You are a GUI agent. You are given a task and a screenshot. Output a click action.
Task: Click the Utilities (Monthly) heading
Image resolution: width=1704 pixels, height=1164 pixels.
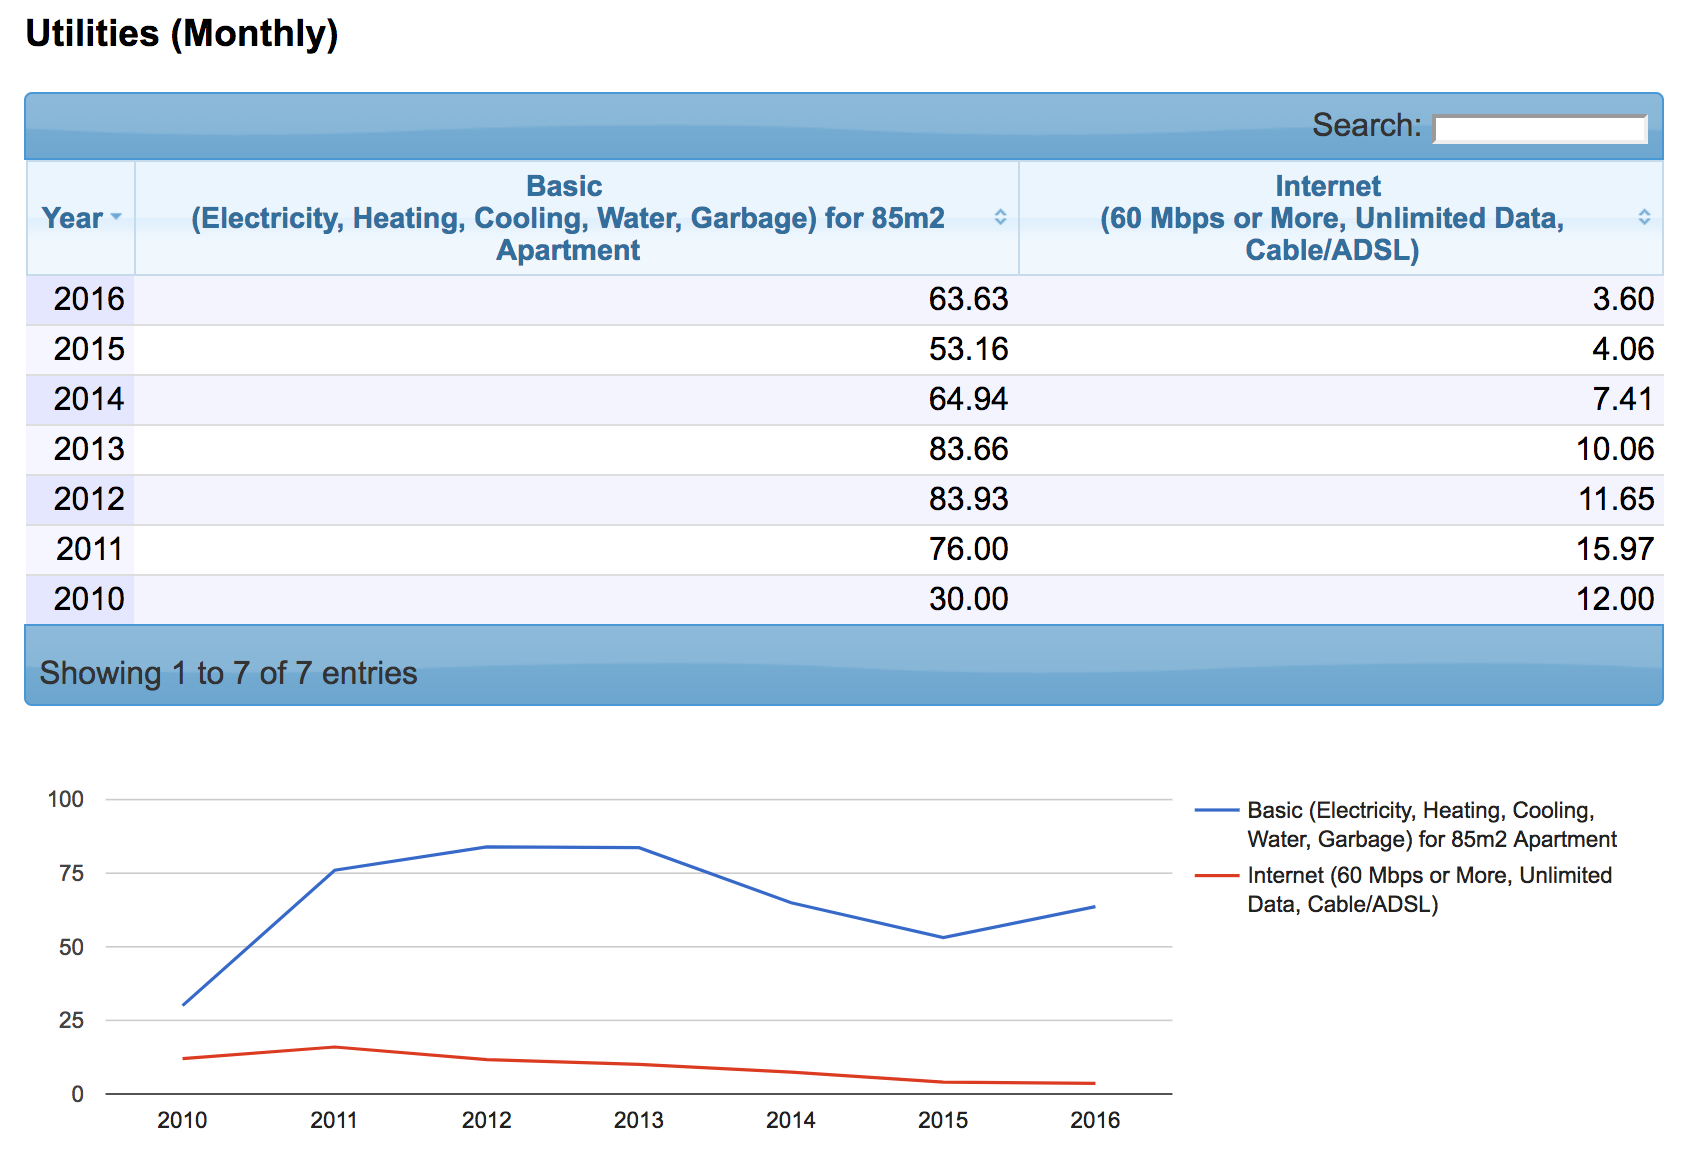point(182,34)
